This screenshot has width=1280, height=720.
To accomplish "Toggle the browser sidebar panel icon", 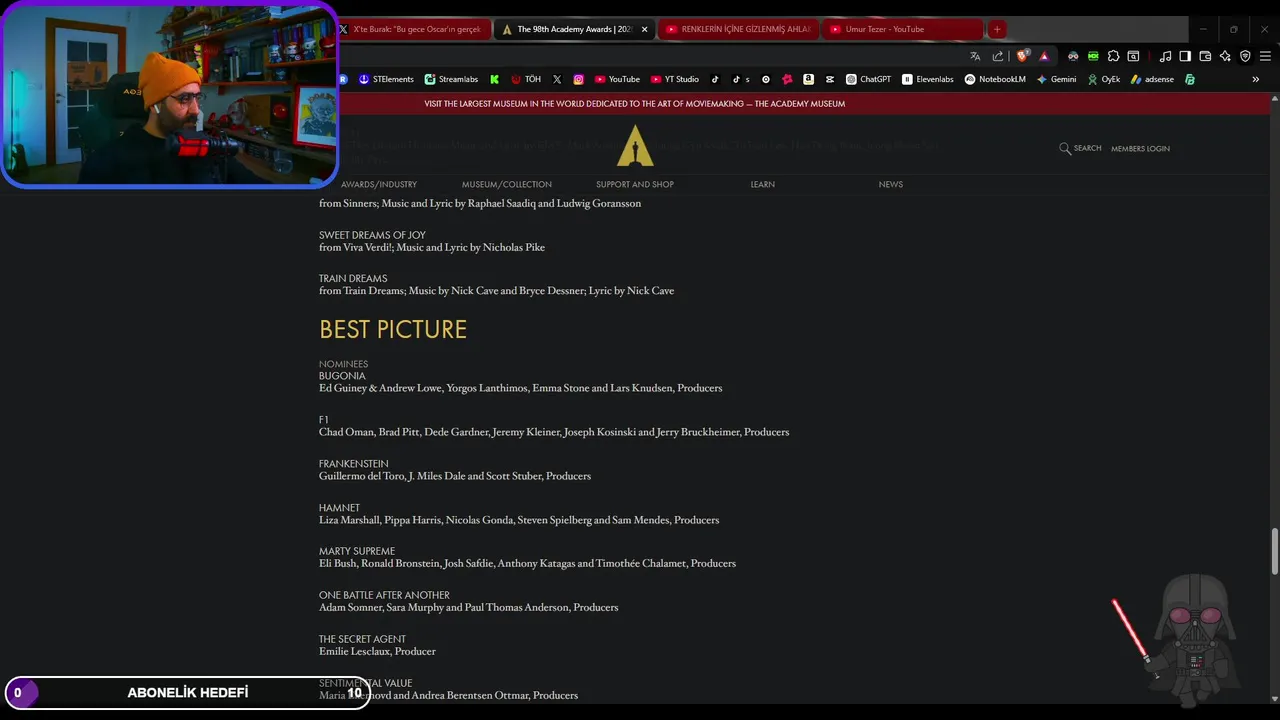I will point(1185,56).
